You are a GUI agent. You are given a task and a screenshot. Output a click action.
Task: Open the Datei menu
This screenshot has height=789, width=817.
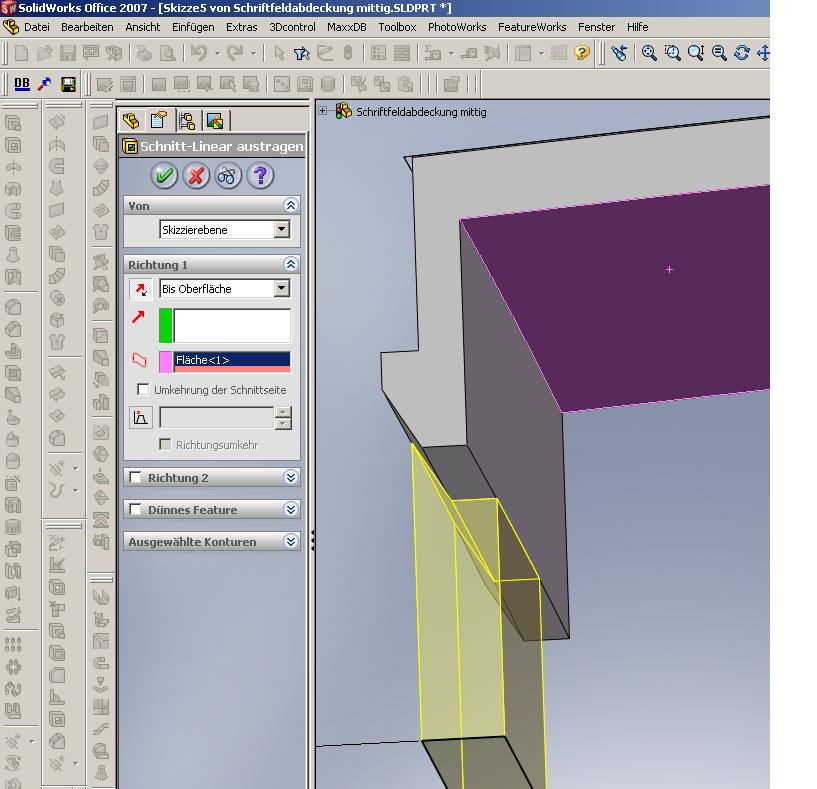[x=36, y=27]
